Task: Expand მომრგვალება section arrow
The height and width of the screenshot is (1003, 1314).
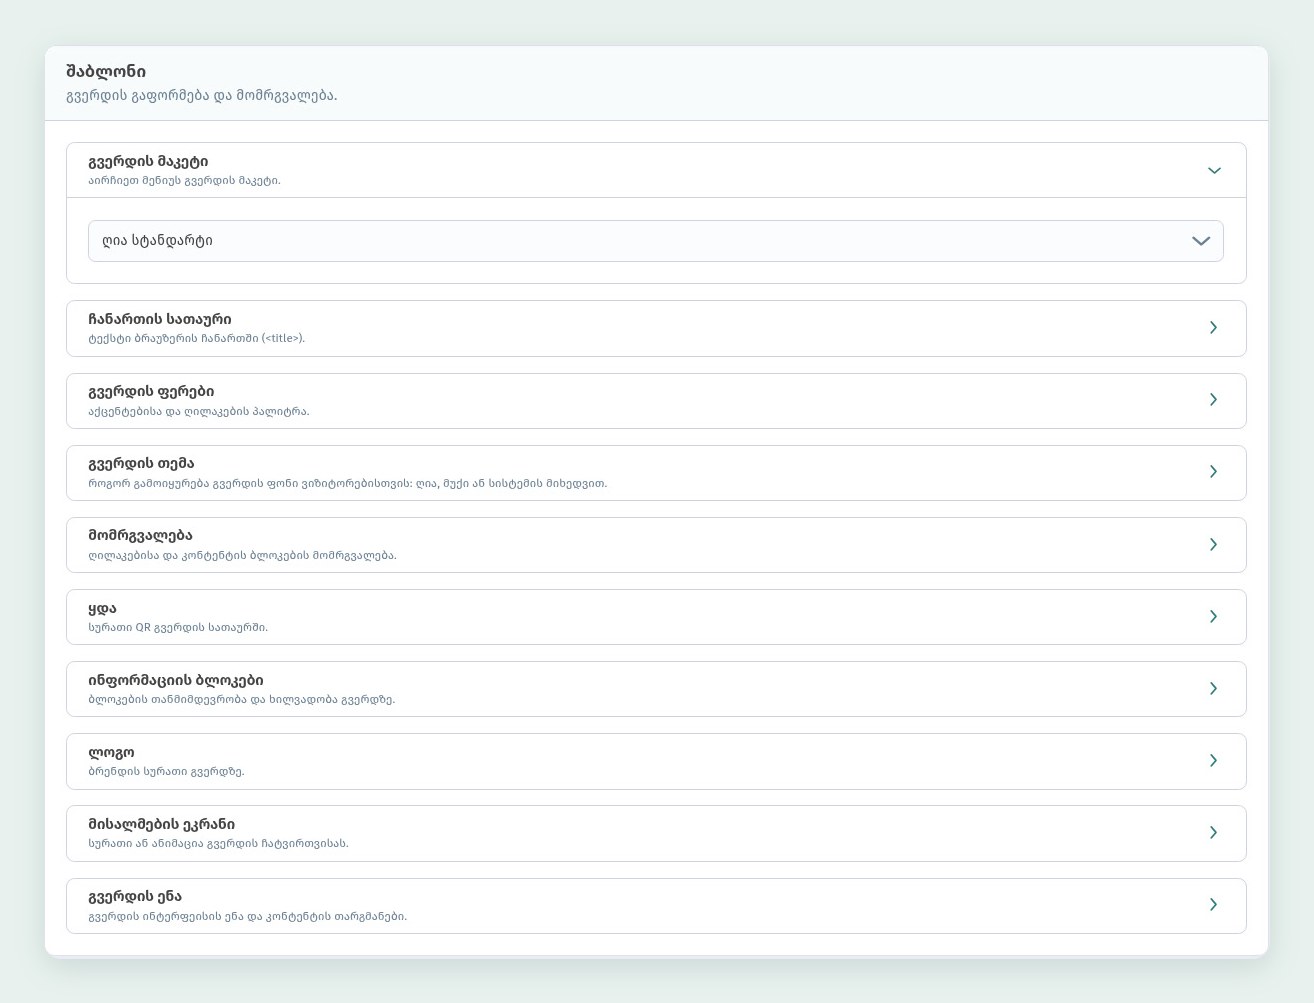Action: tap(1213, 545)
